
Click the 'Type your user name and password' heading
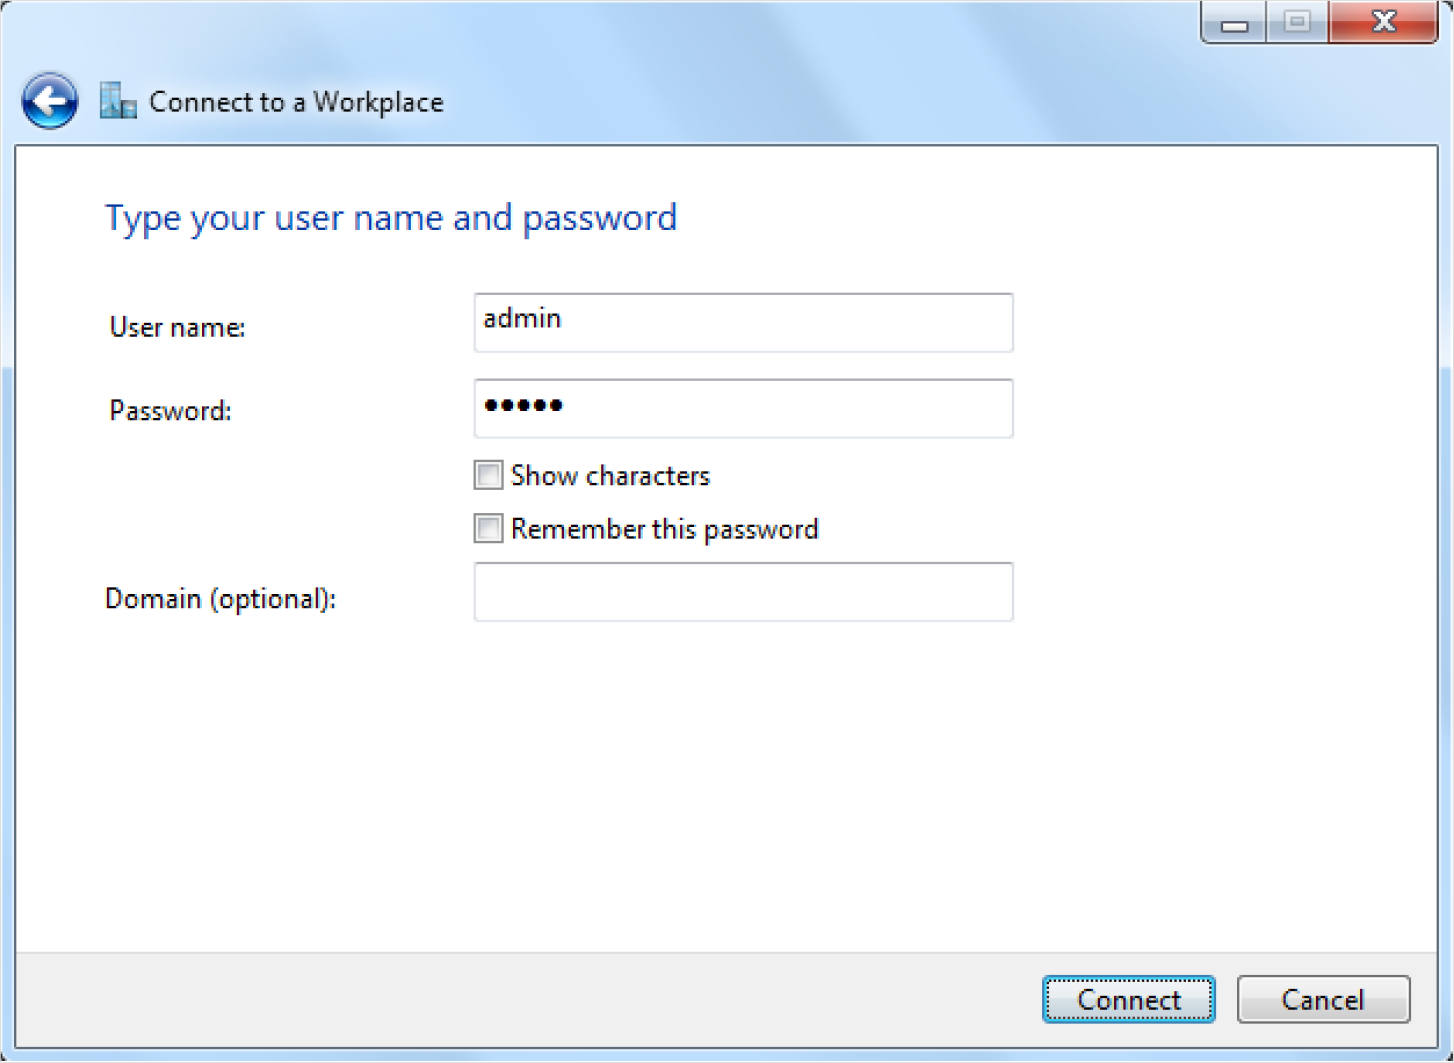click(x=391, y=218)
